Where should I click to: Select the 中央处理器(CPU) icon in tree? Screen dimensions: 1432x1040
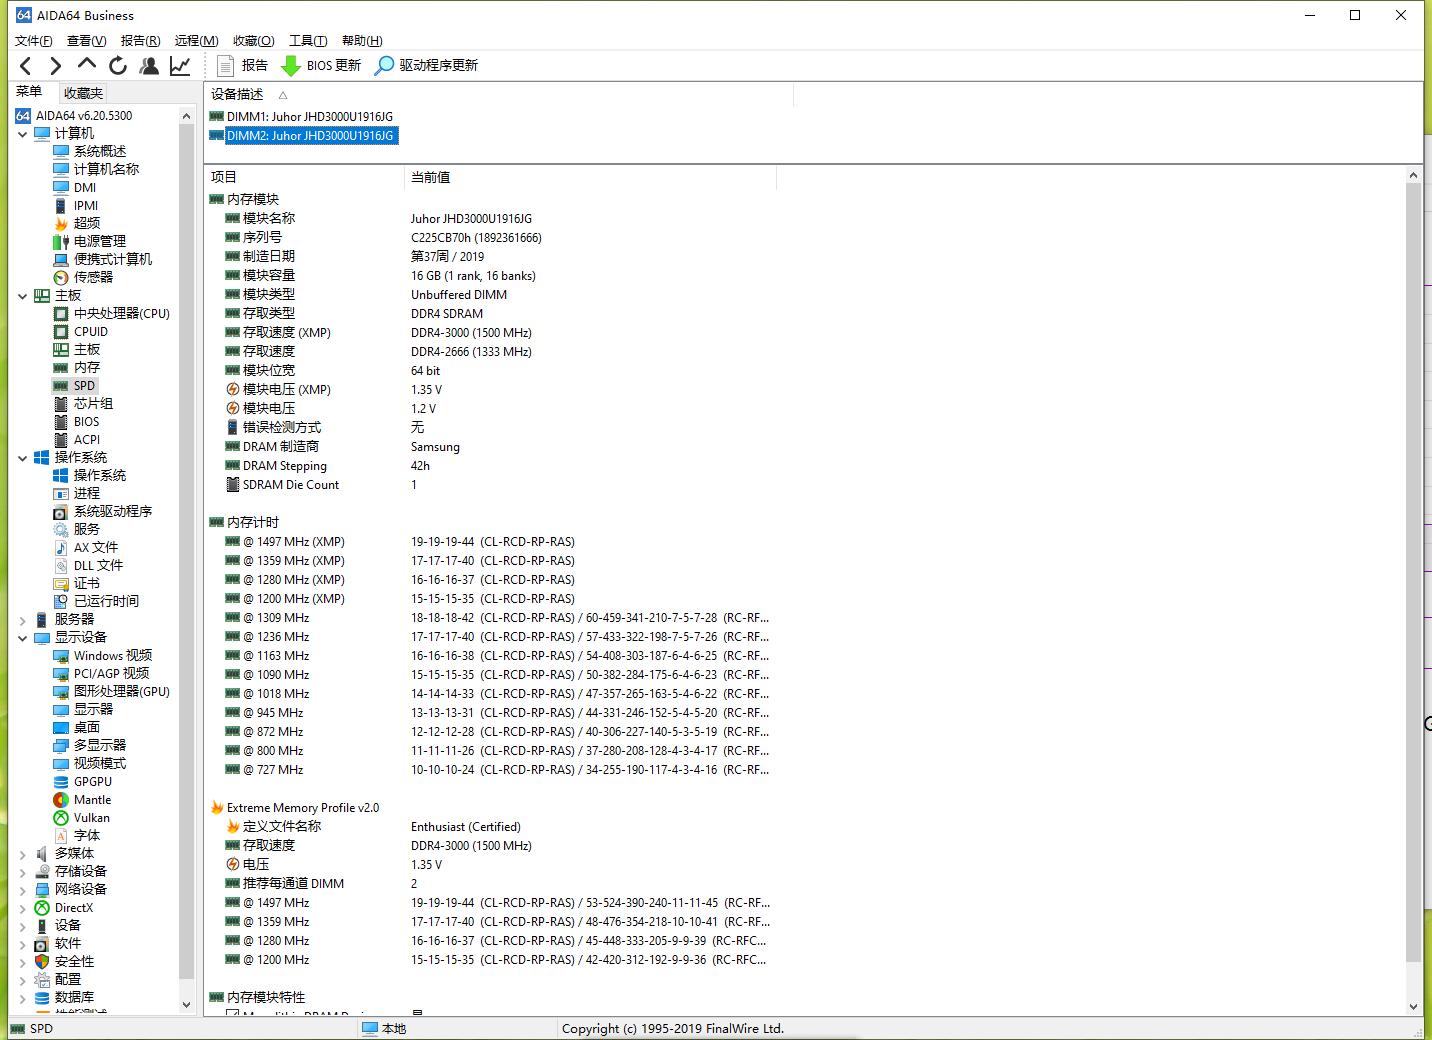pos(61,314)
